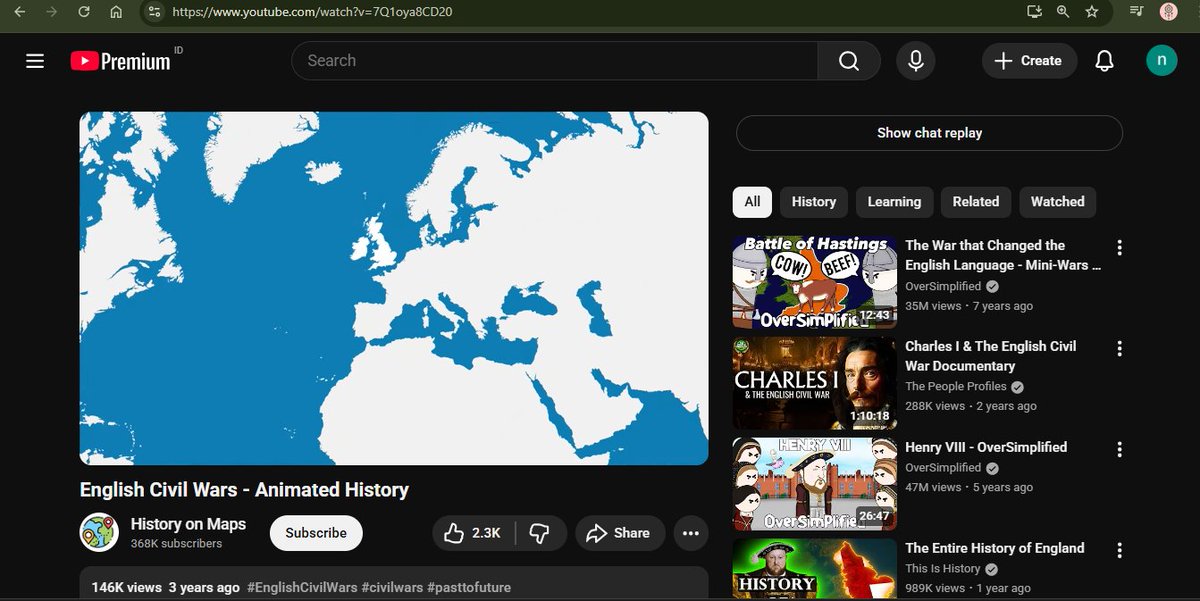Reload the page in the browser

tap(83, 12)
